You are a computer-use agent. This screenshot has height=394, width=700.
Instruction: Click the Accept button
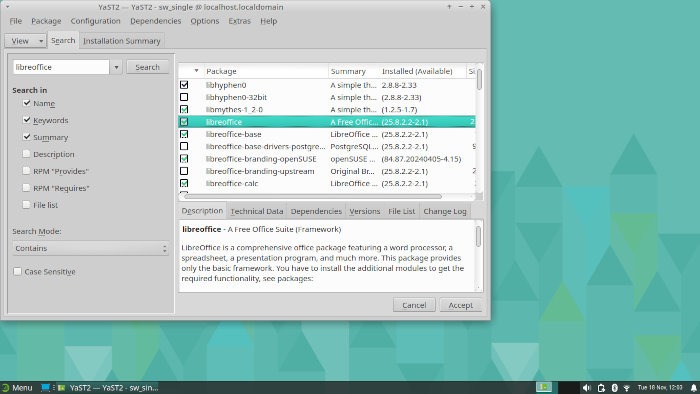click(x=460, y=305)
